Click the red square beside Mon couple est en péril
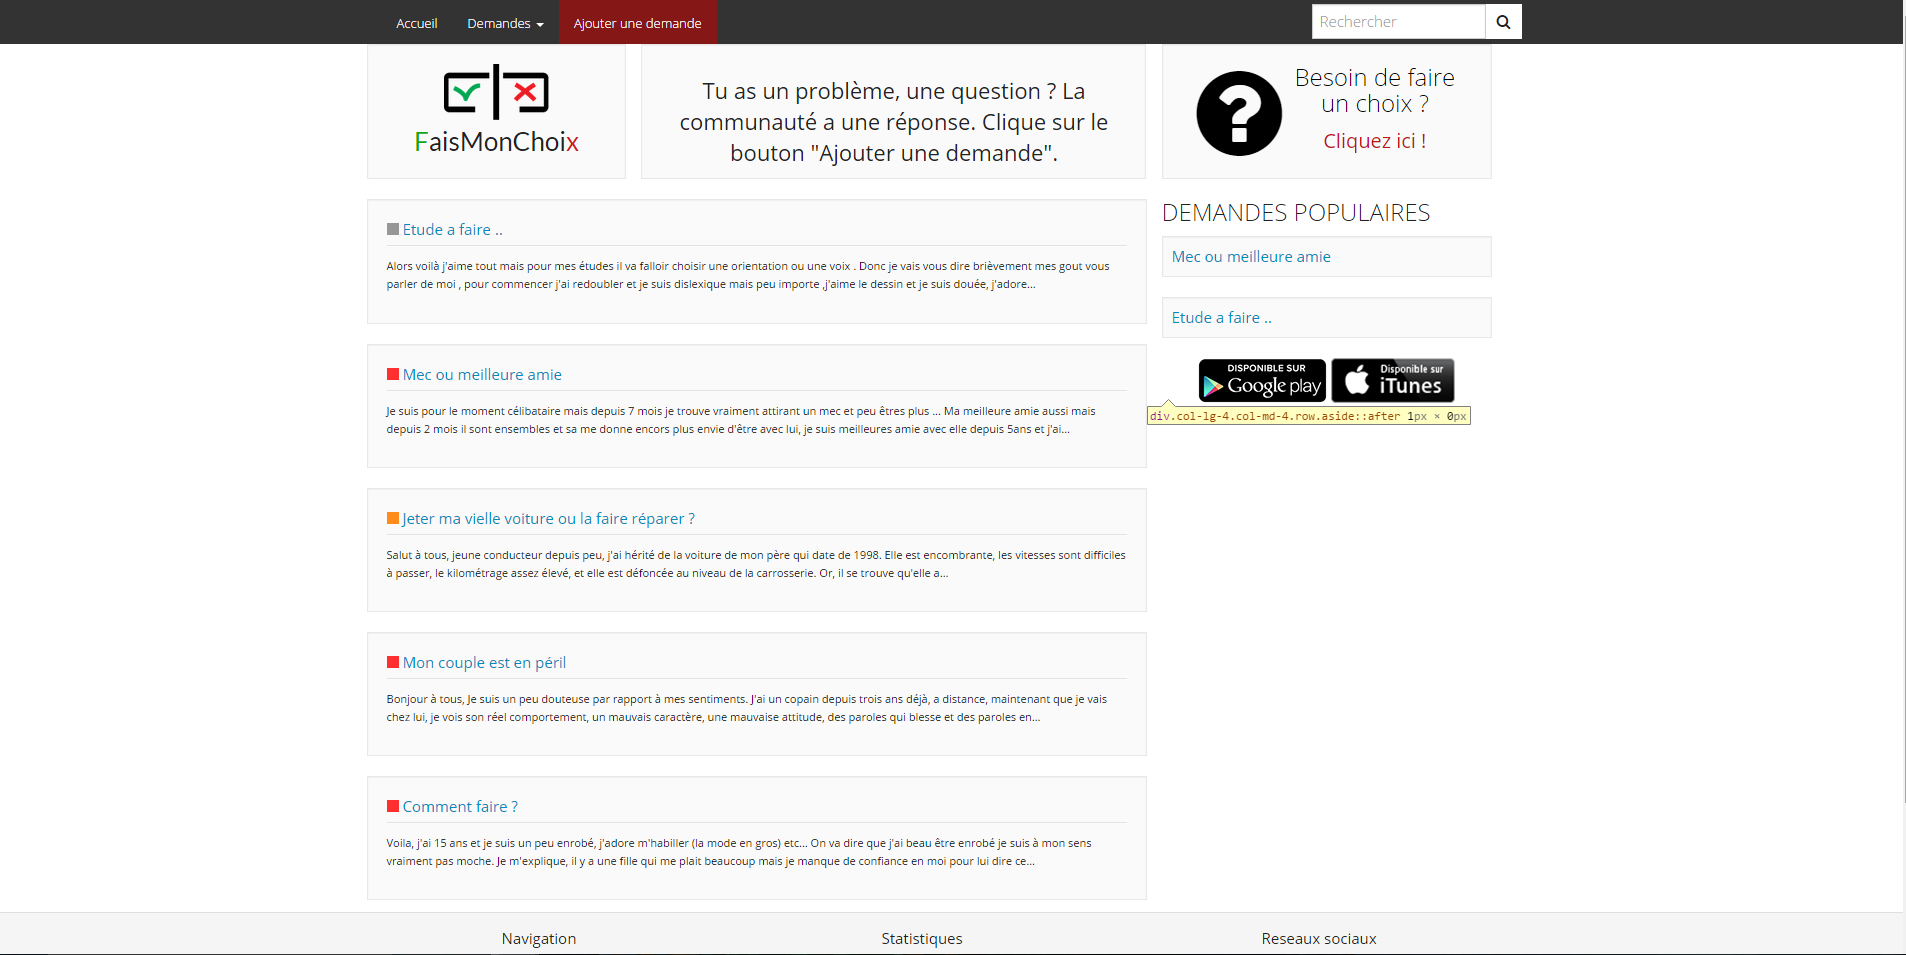The image size is (1906, 955). 393,662
